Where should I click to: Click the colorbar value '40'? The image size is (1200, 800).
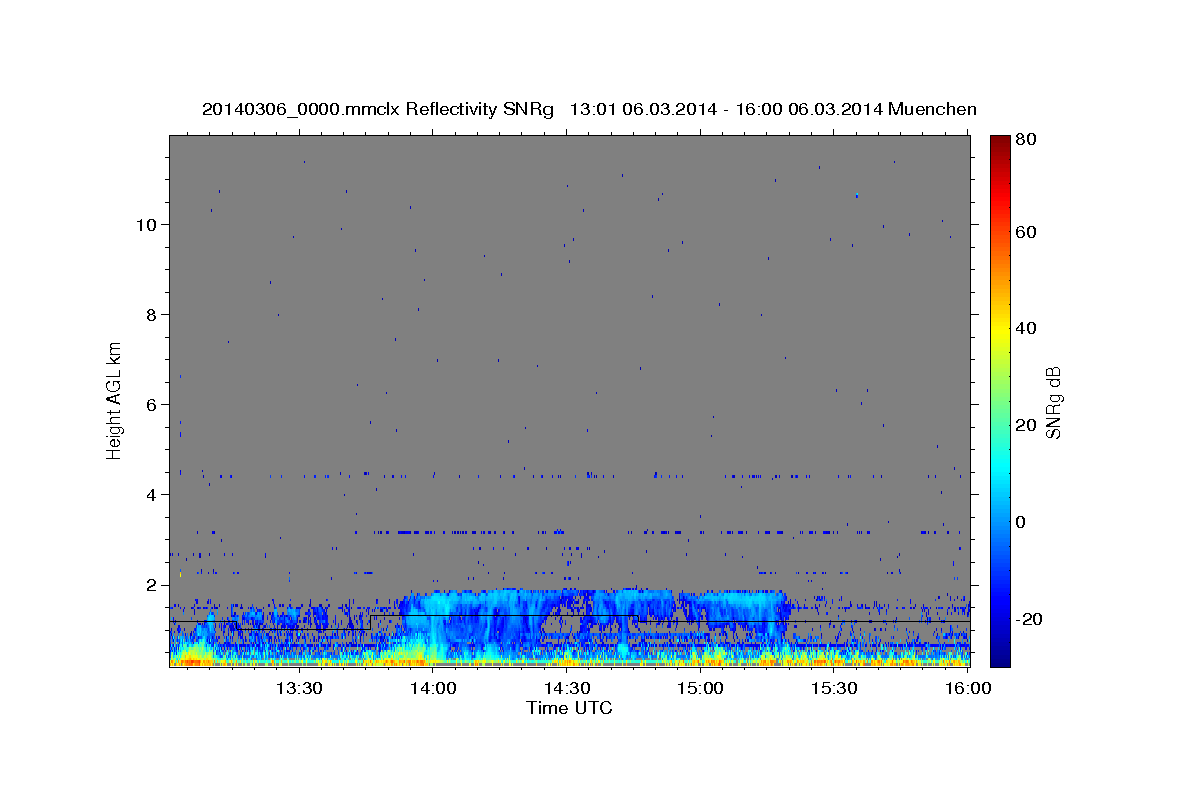coord(1028,328)
